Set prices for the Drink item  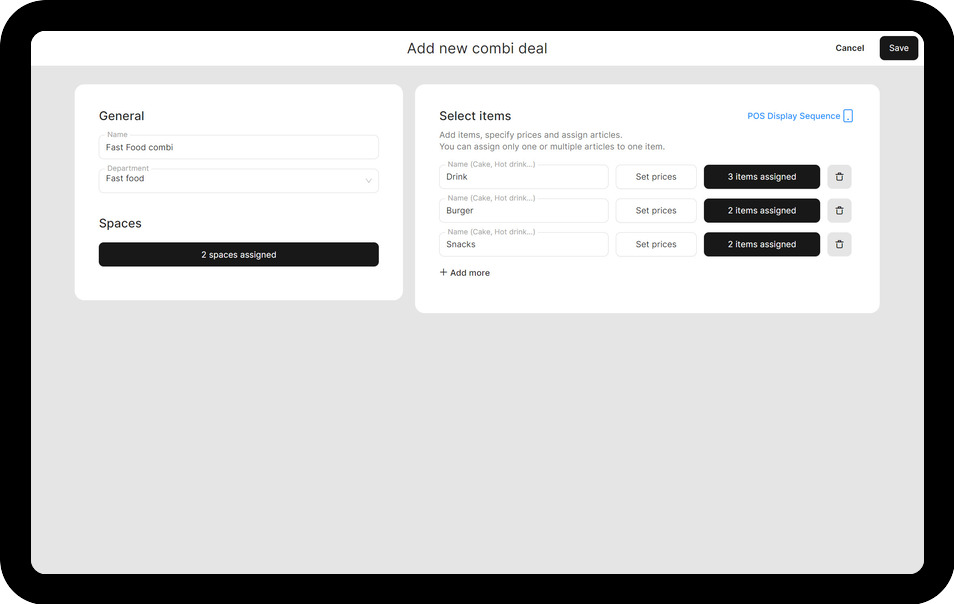pos(656,177)
